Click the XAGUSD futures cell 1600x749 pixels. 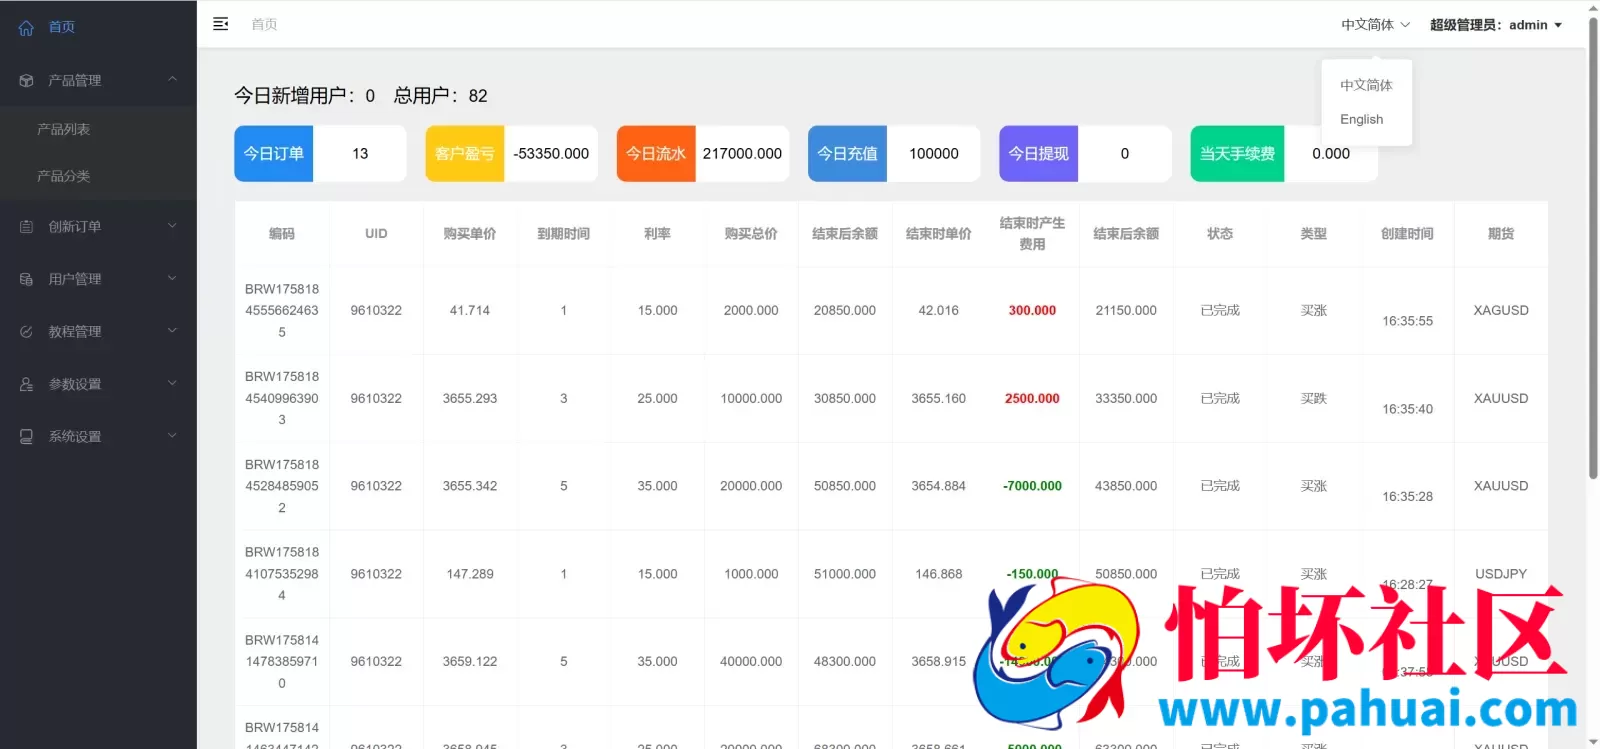pos(1501,311)
